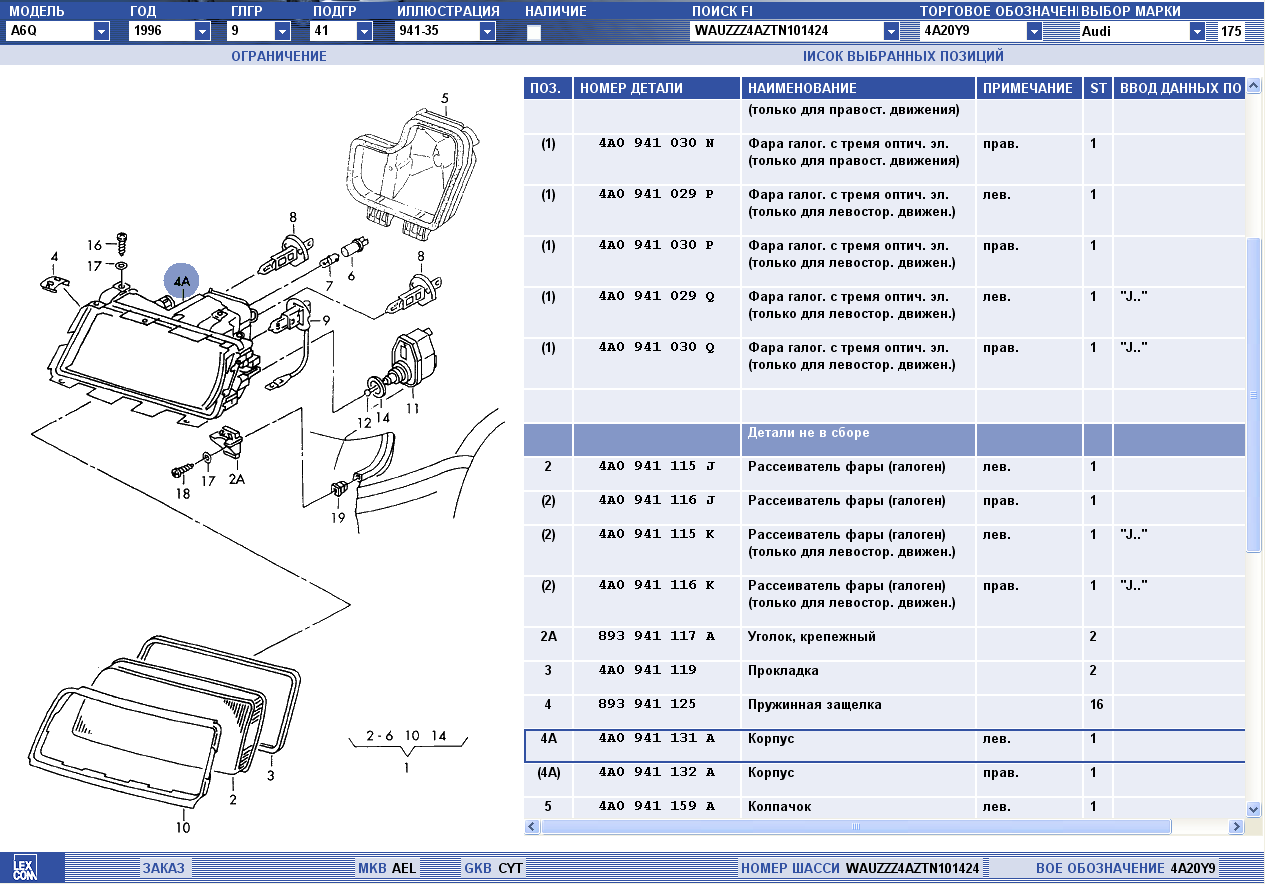Select part 4A0 941 131 A Корпус
The image size is (1265, 884).
click(885, 746)
